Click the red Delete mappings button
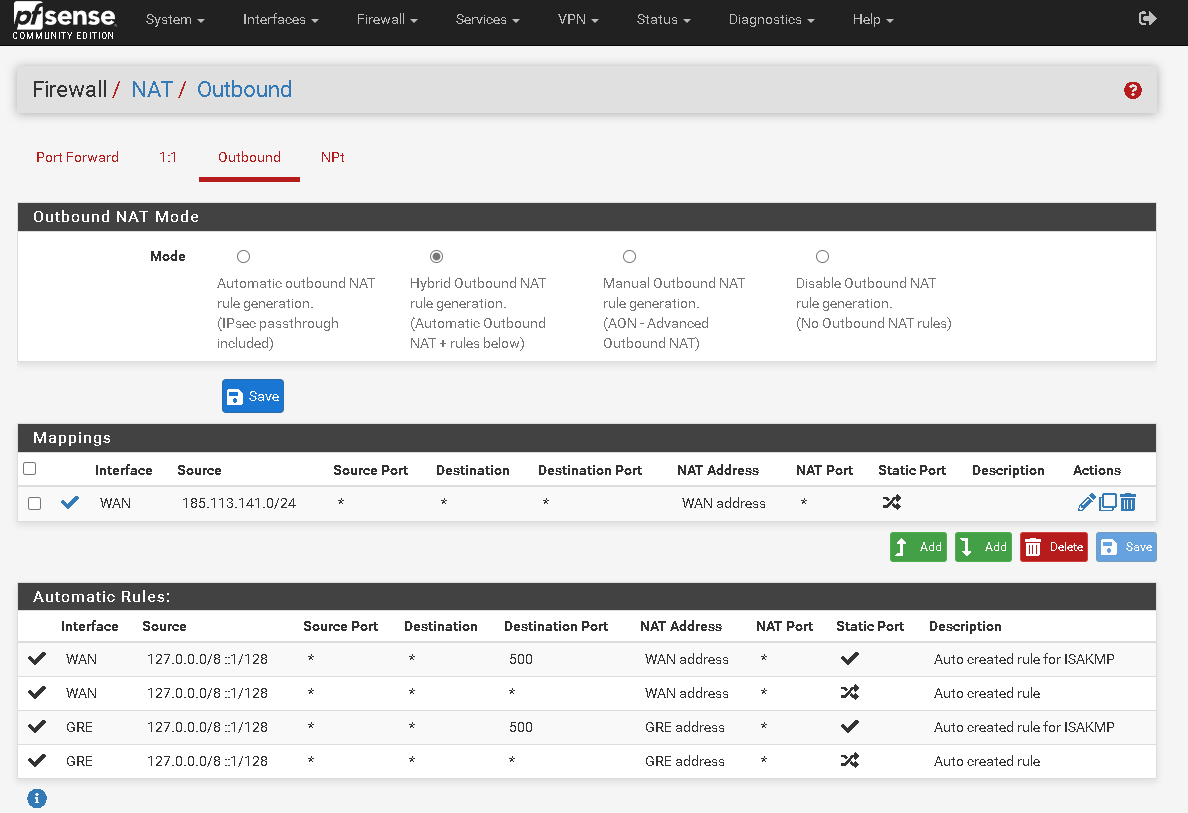Image resolution: width=1188 pixels, height=813 pixels. (x=1054, y=547)
